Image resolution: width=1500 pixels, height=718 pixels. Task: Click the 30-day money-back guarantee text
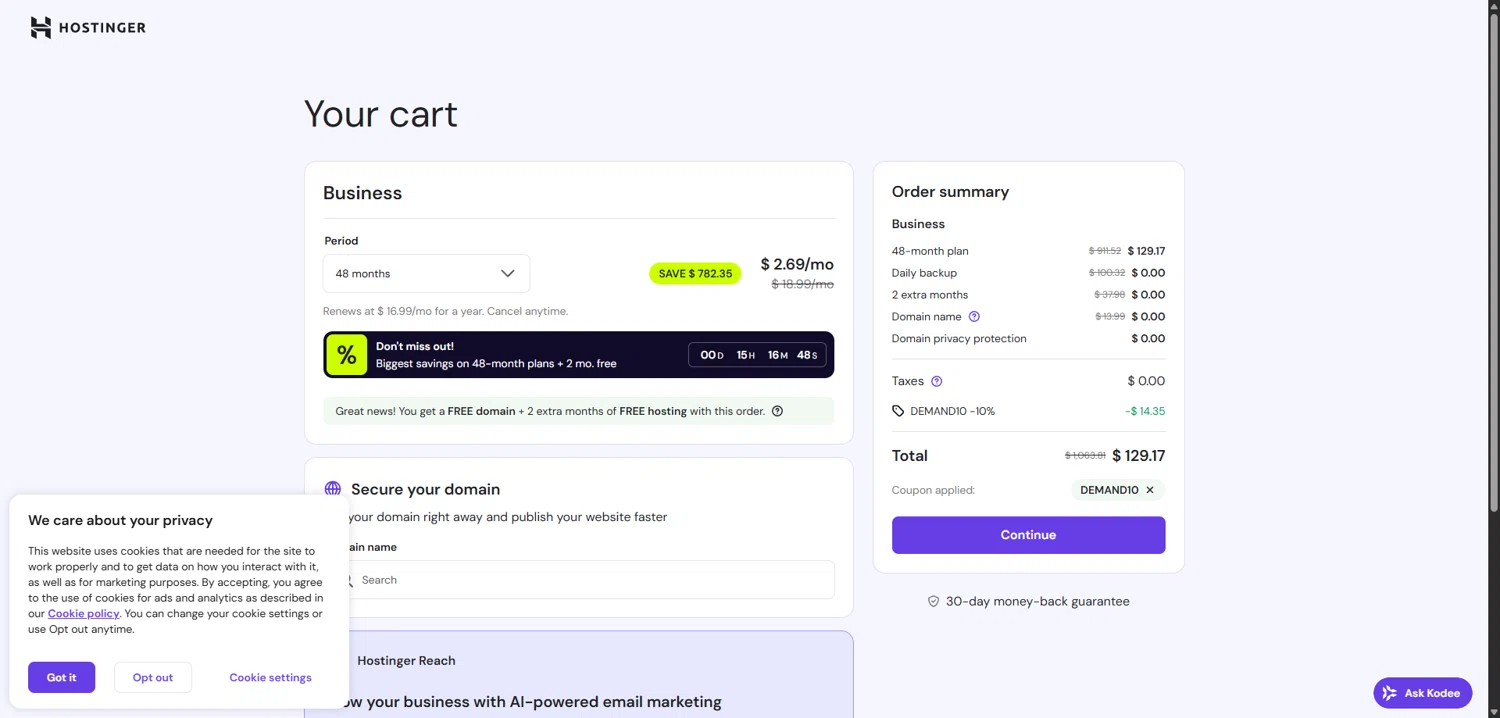[x=1038, y=602]
